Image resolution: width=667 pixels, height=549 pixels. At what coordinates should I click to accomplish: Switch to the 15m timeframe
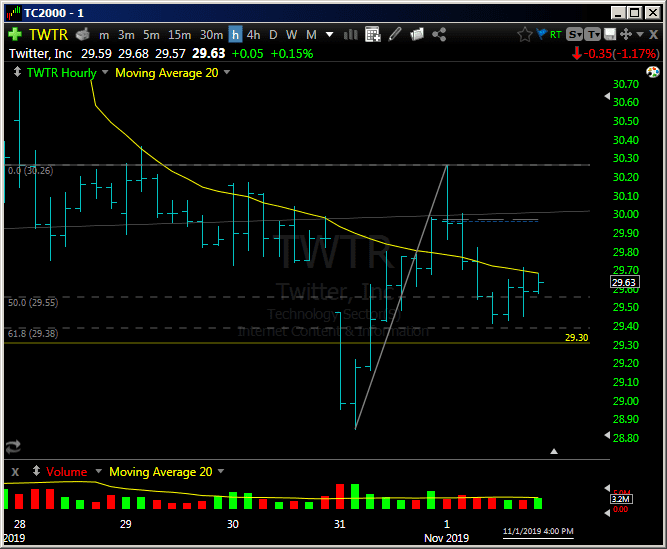[x=179, y=35]
